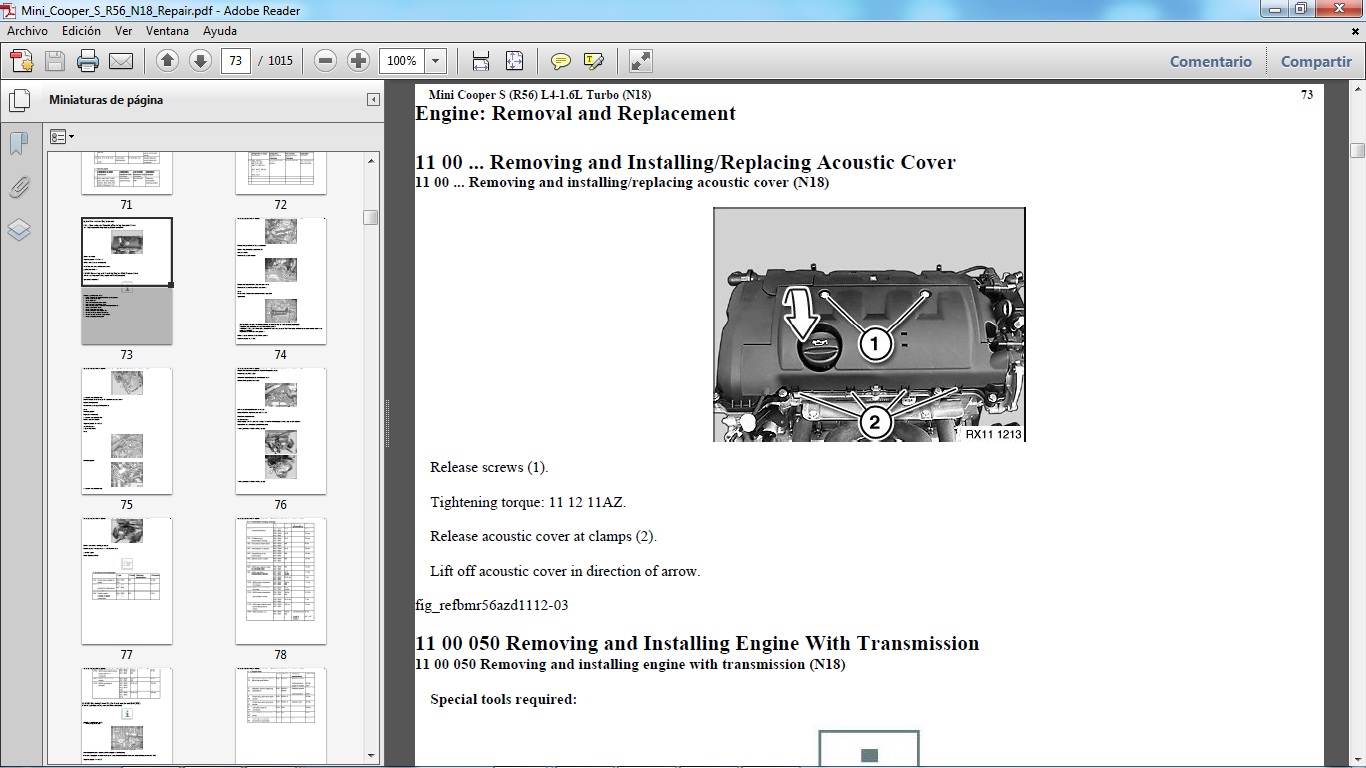The height and width of the screenshot is (768, 1366).
Task: Zoom out with minus button
Action: pyautogui.click(x=325, y=61)
